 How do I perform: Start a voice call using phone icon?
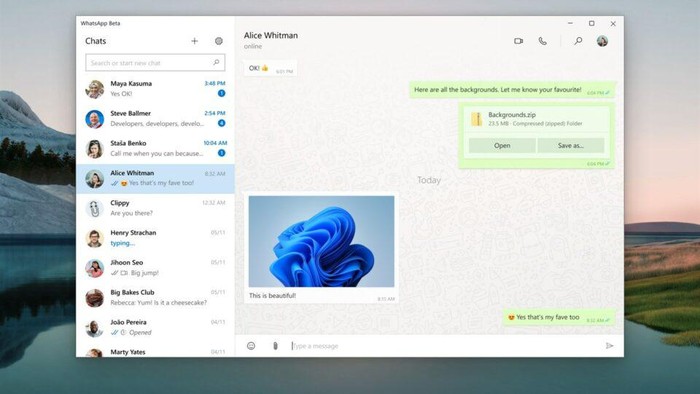[542, 41]
